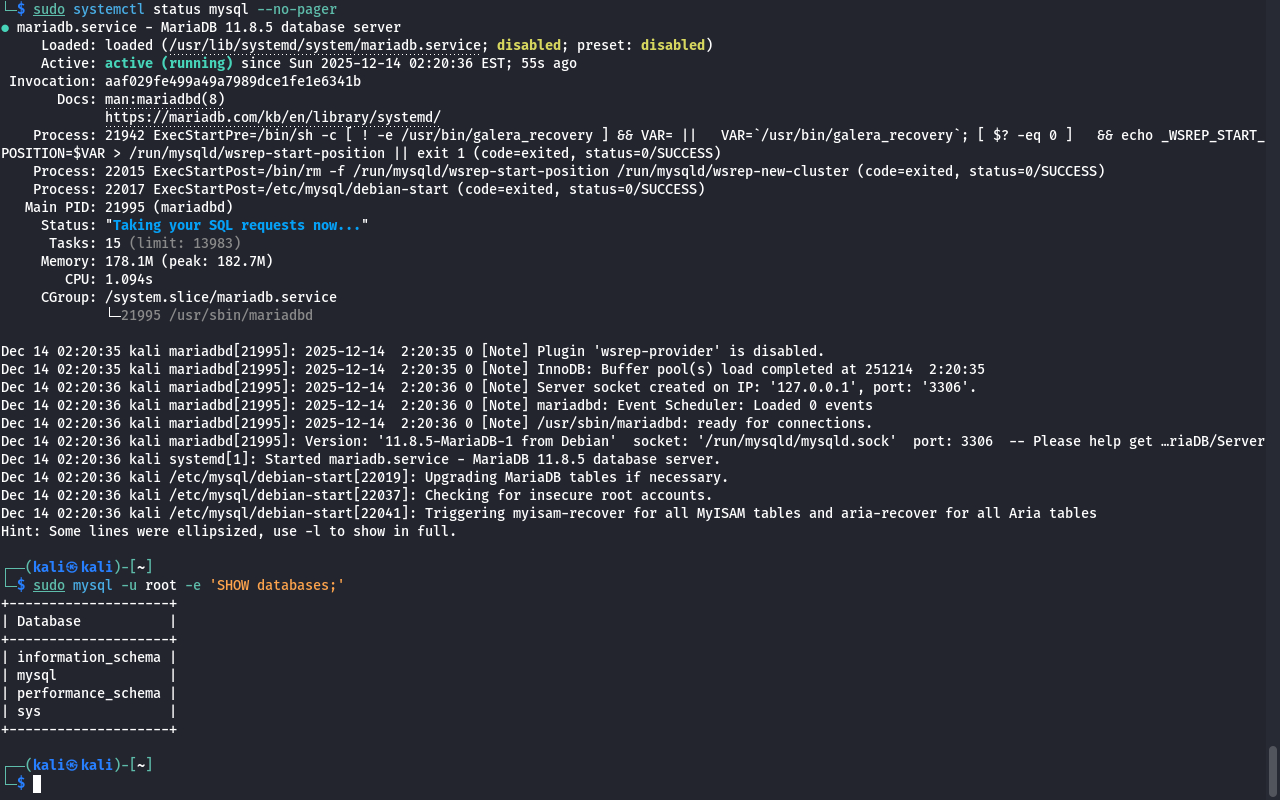Screen dimensions: 1280x800
Task: Click the CGroup tree entry /usr/sbin/mariadbd
Action: pyautogui.click(x=216, y=315)
